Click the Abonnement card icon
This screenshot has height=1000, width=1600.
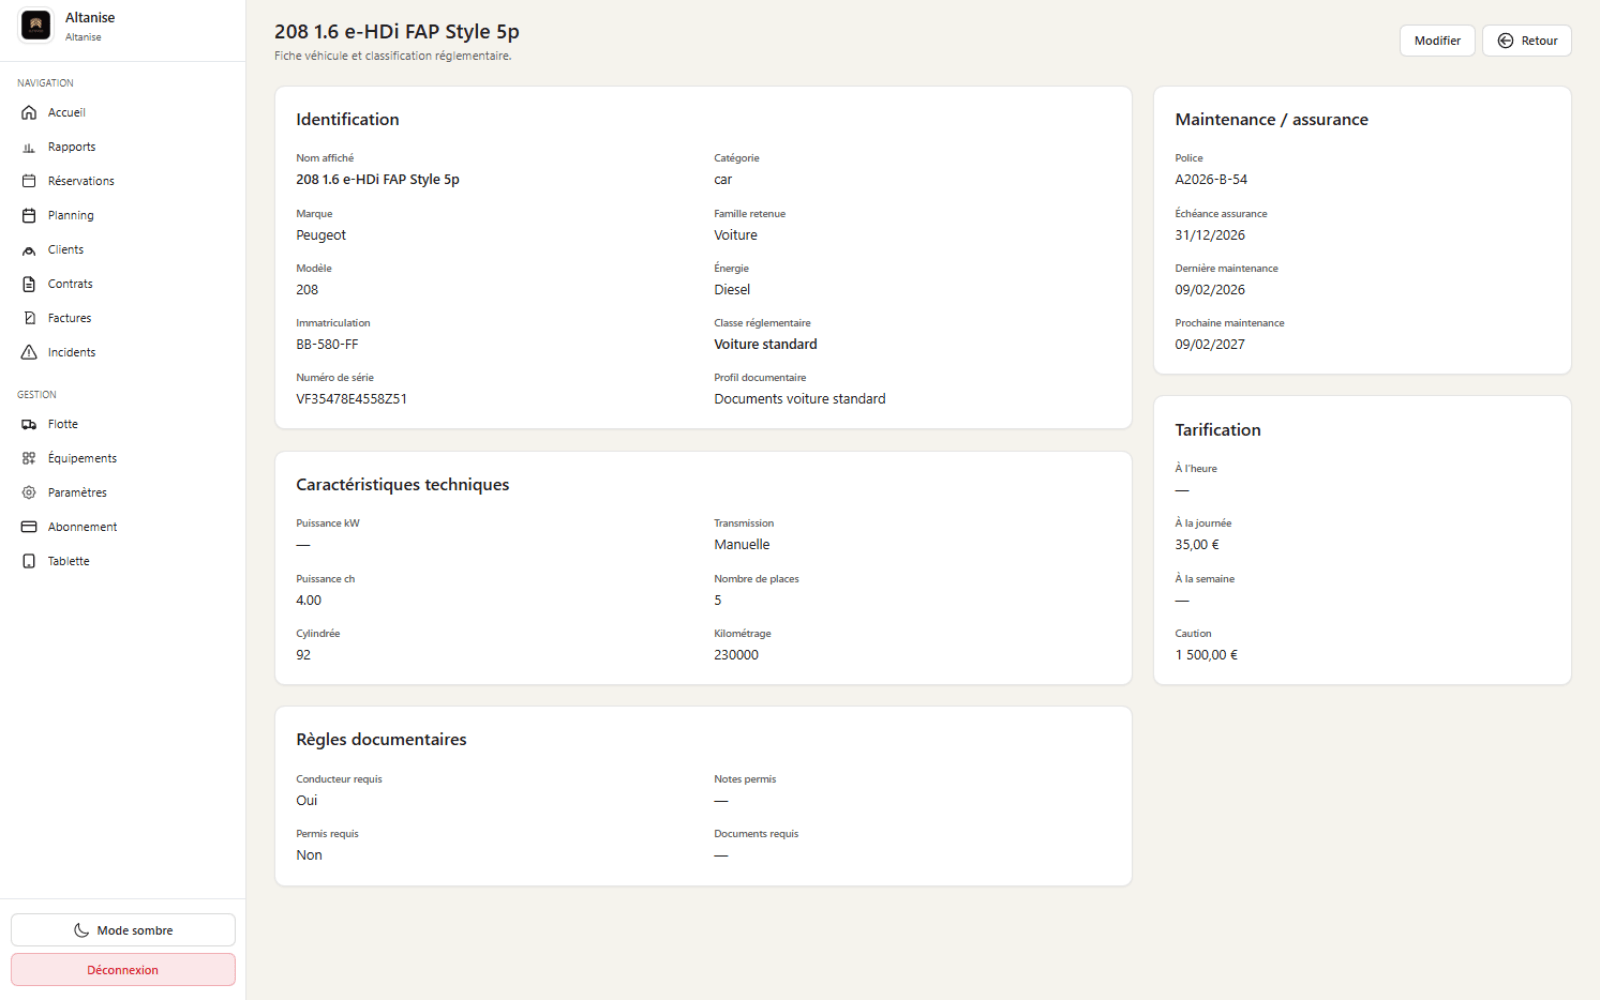29,527
